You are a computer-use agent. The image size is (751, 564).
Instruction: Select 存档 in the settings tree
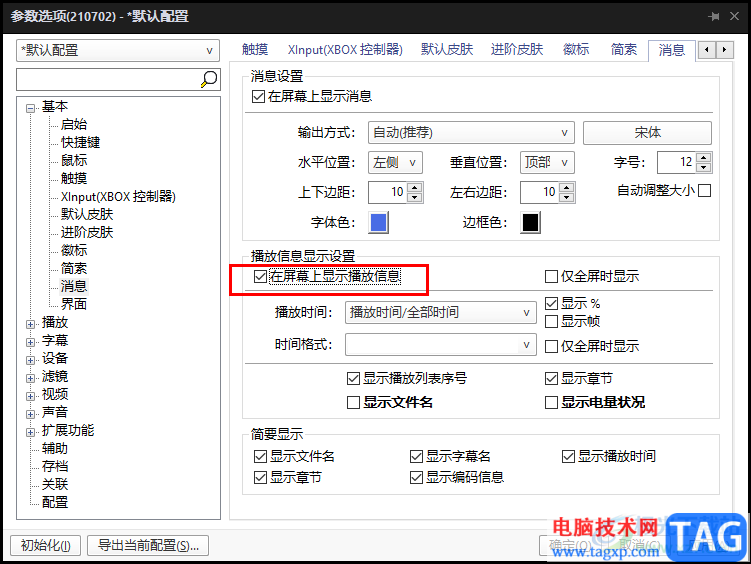(x=55, y=466)
